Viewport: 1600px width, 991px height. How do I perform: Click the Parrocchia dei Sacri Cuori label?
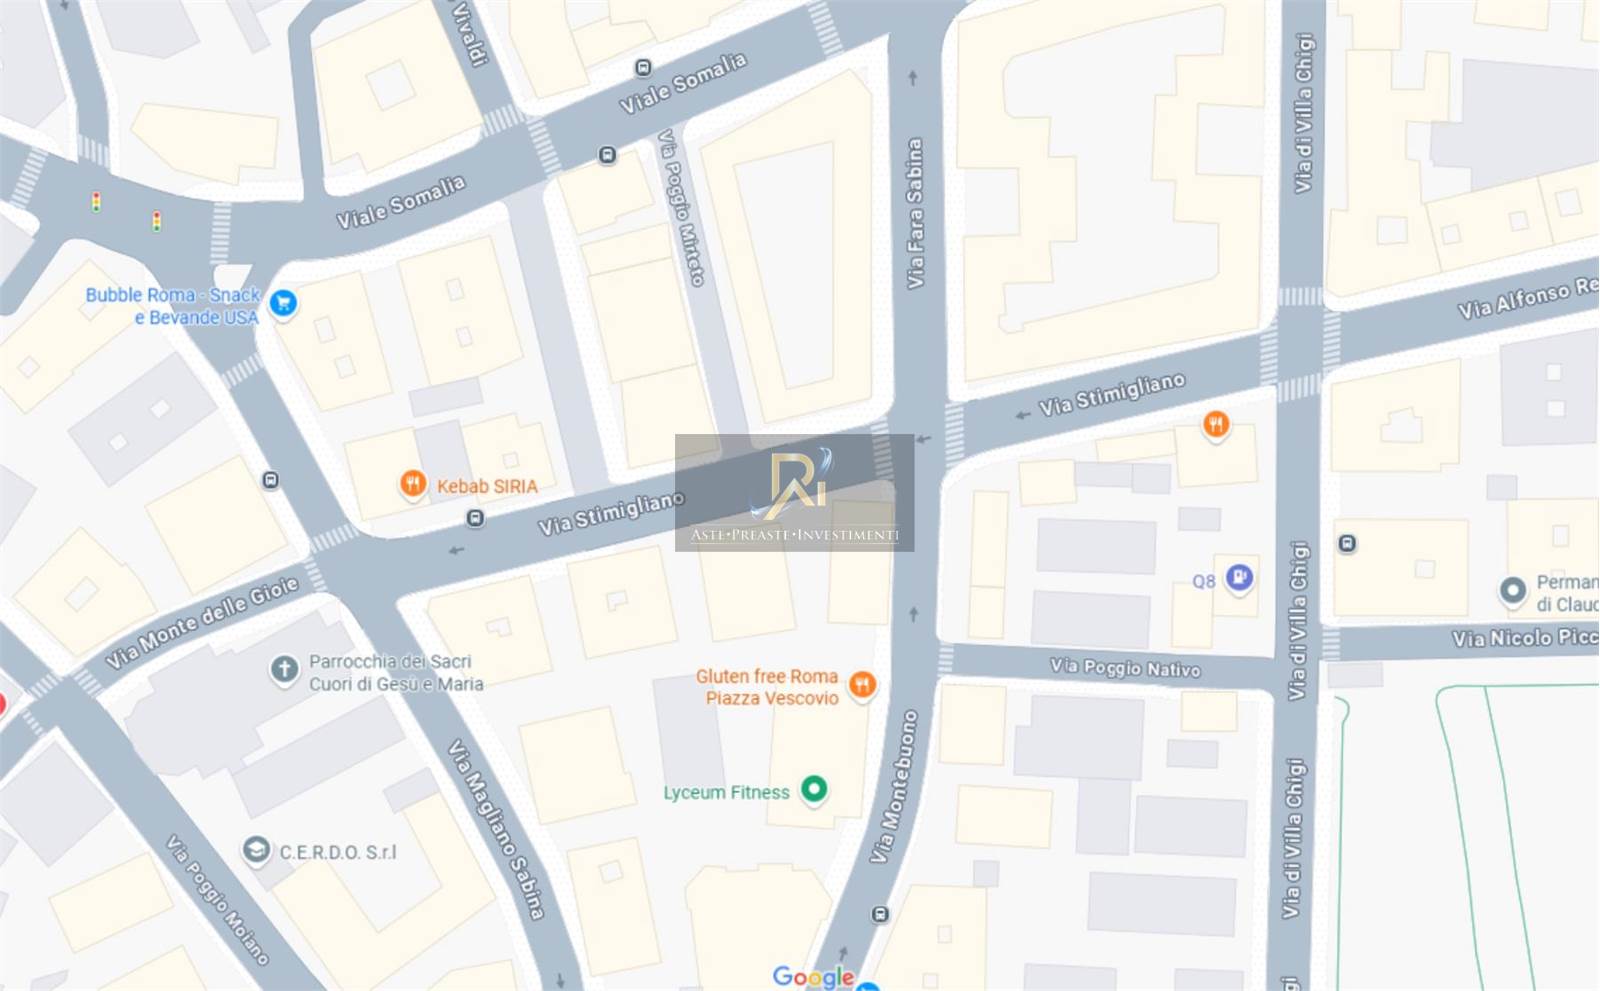coord(396,673)
